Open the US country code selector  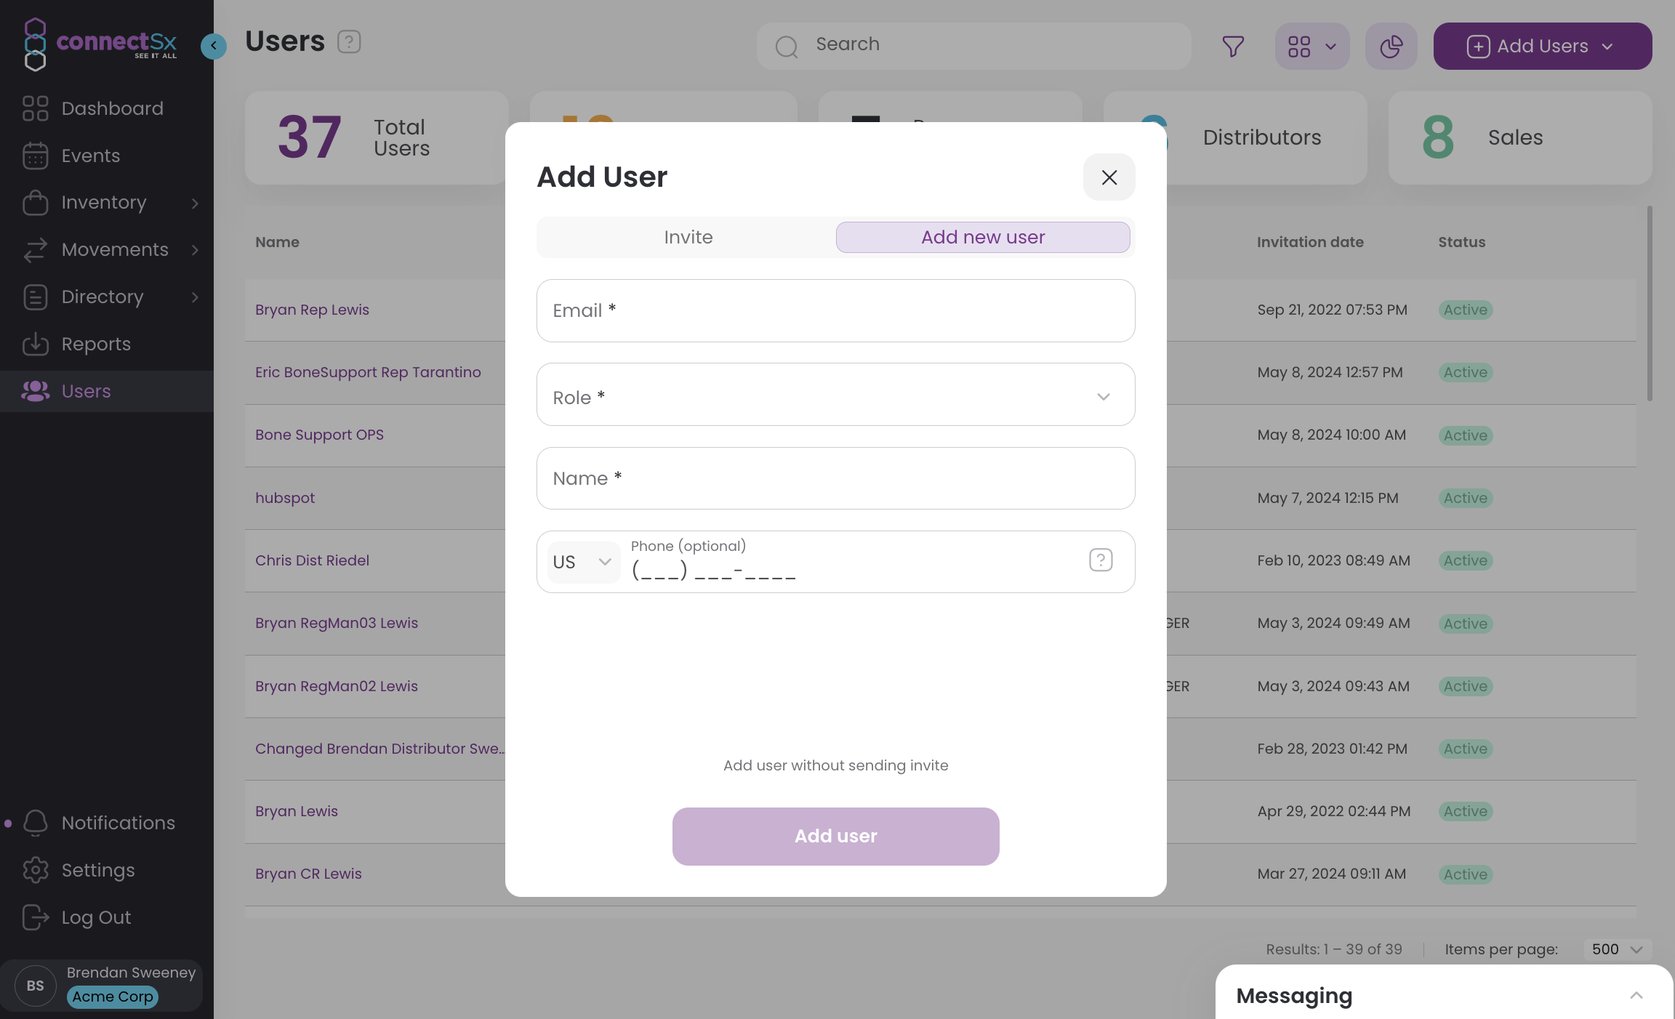tap(581, 561)
